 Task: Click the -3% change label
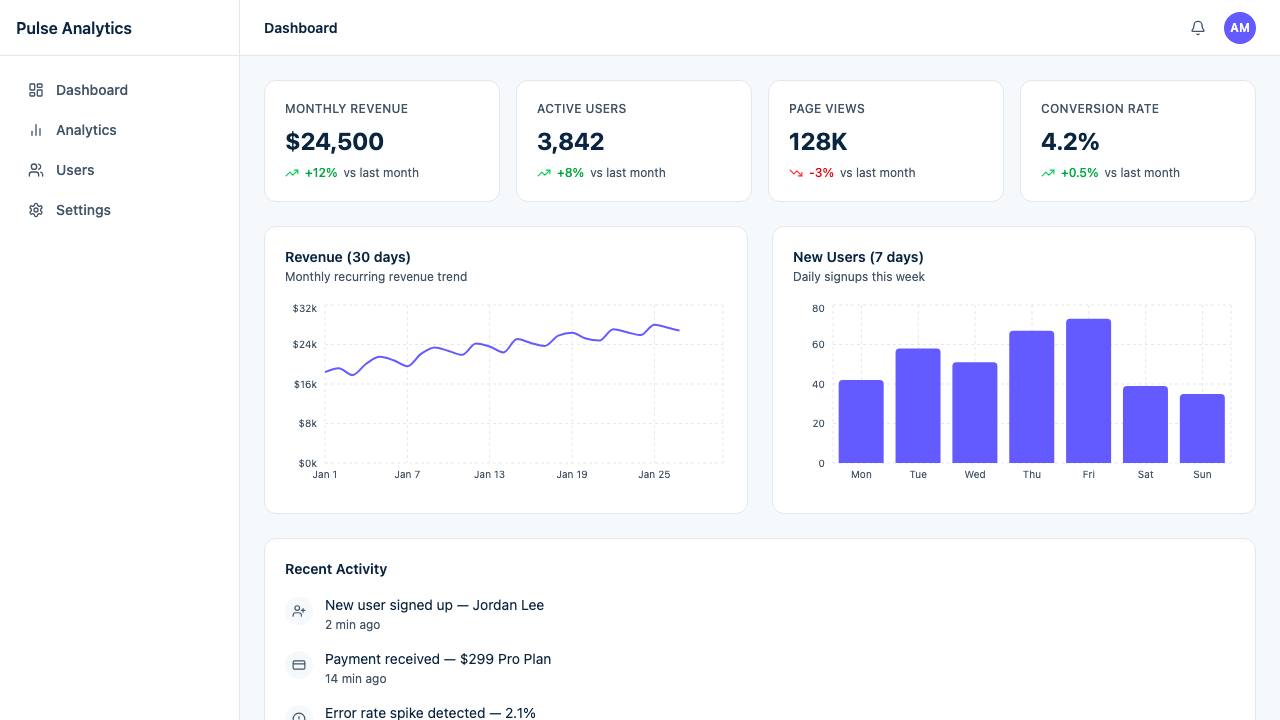pyautogui.click(x=821, y=173)
